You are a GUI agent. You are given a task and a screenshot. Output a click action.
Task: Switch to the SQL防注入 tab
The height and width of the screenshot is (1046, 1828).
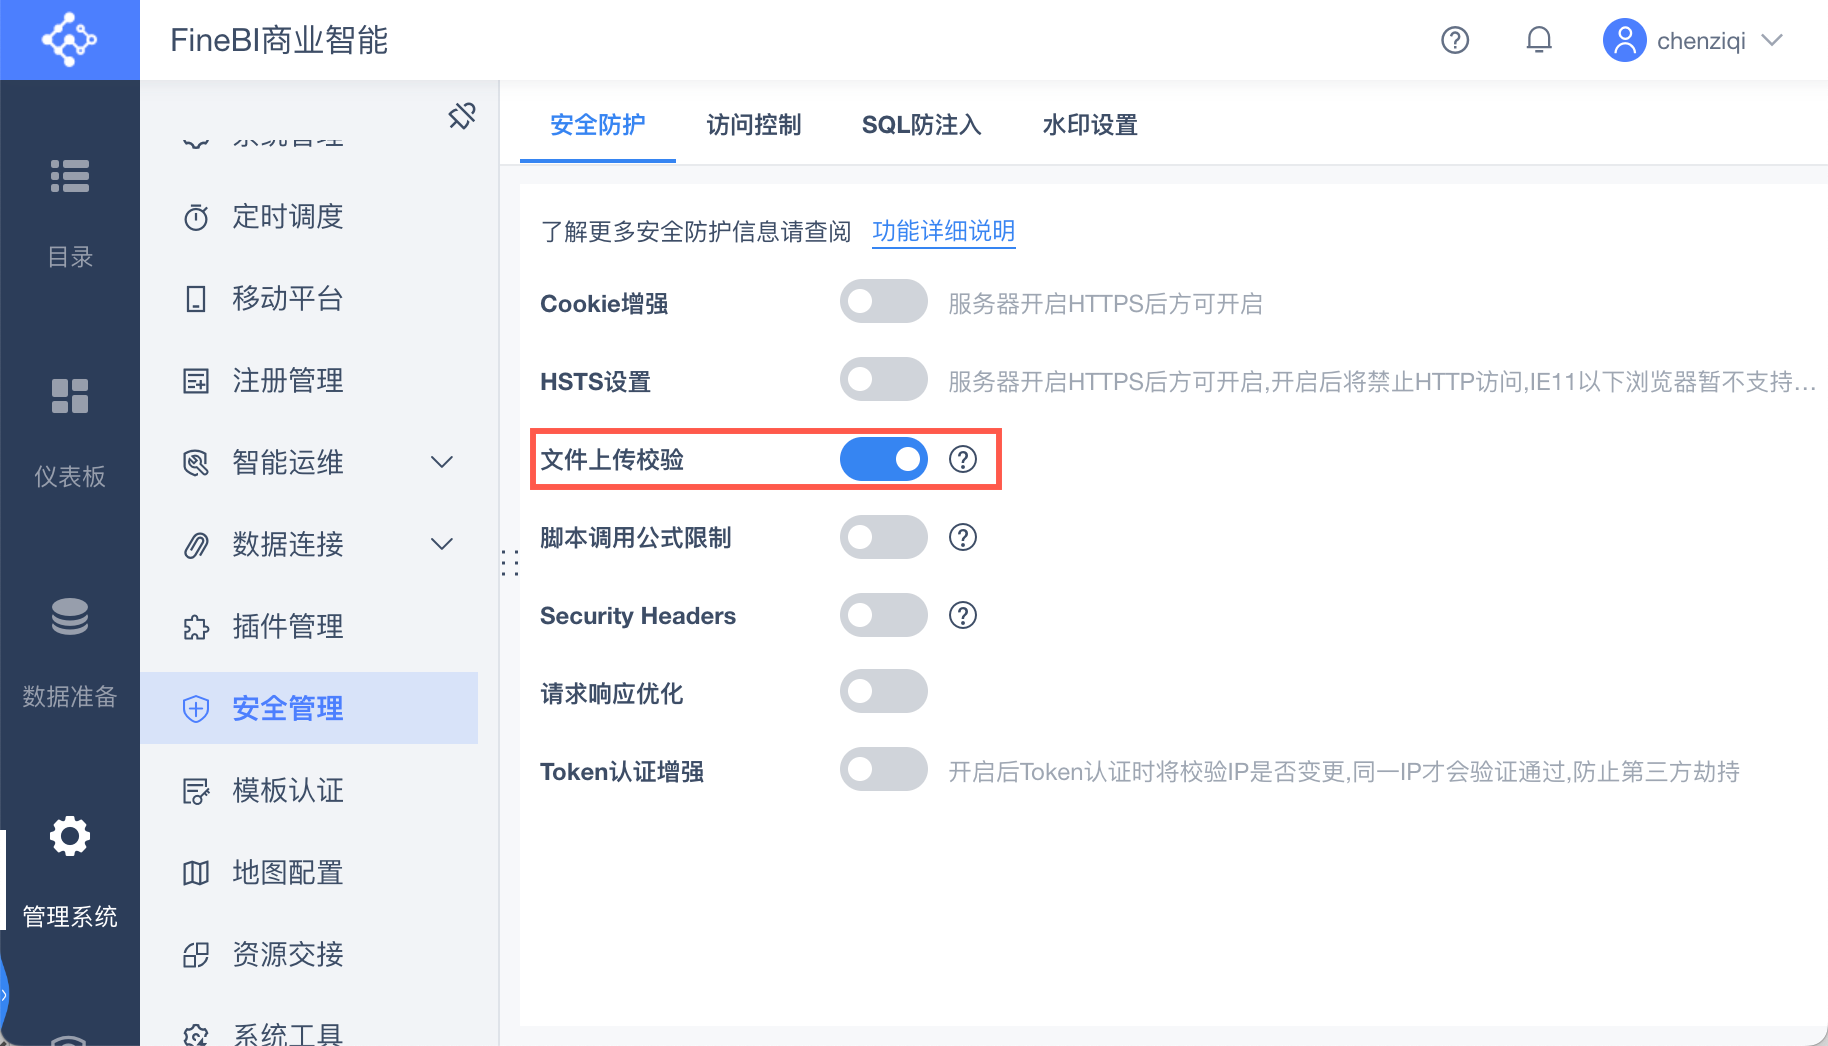pyautogui.click(x=921, y=125)
